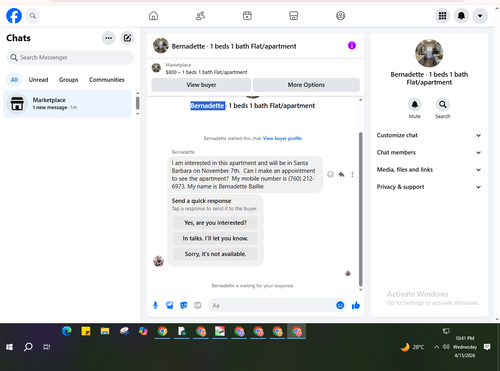Click the Aa message input field
The height and width of the screenshot is (371, 500).
[272, 305]
